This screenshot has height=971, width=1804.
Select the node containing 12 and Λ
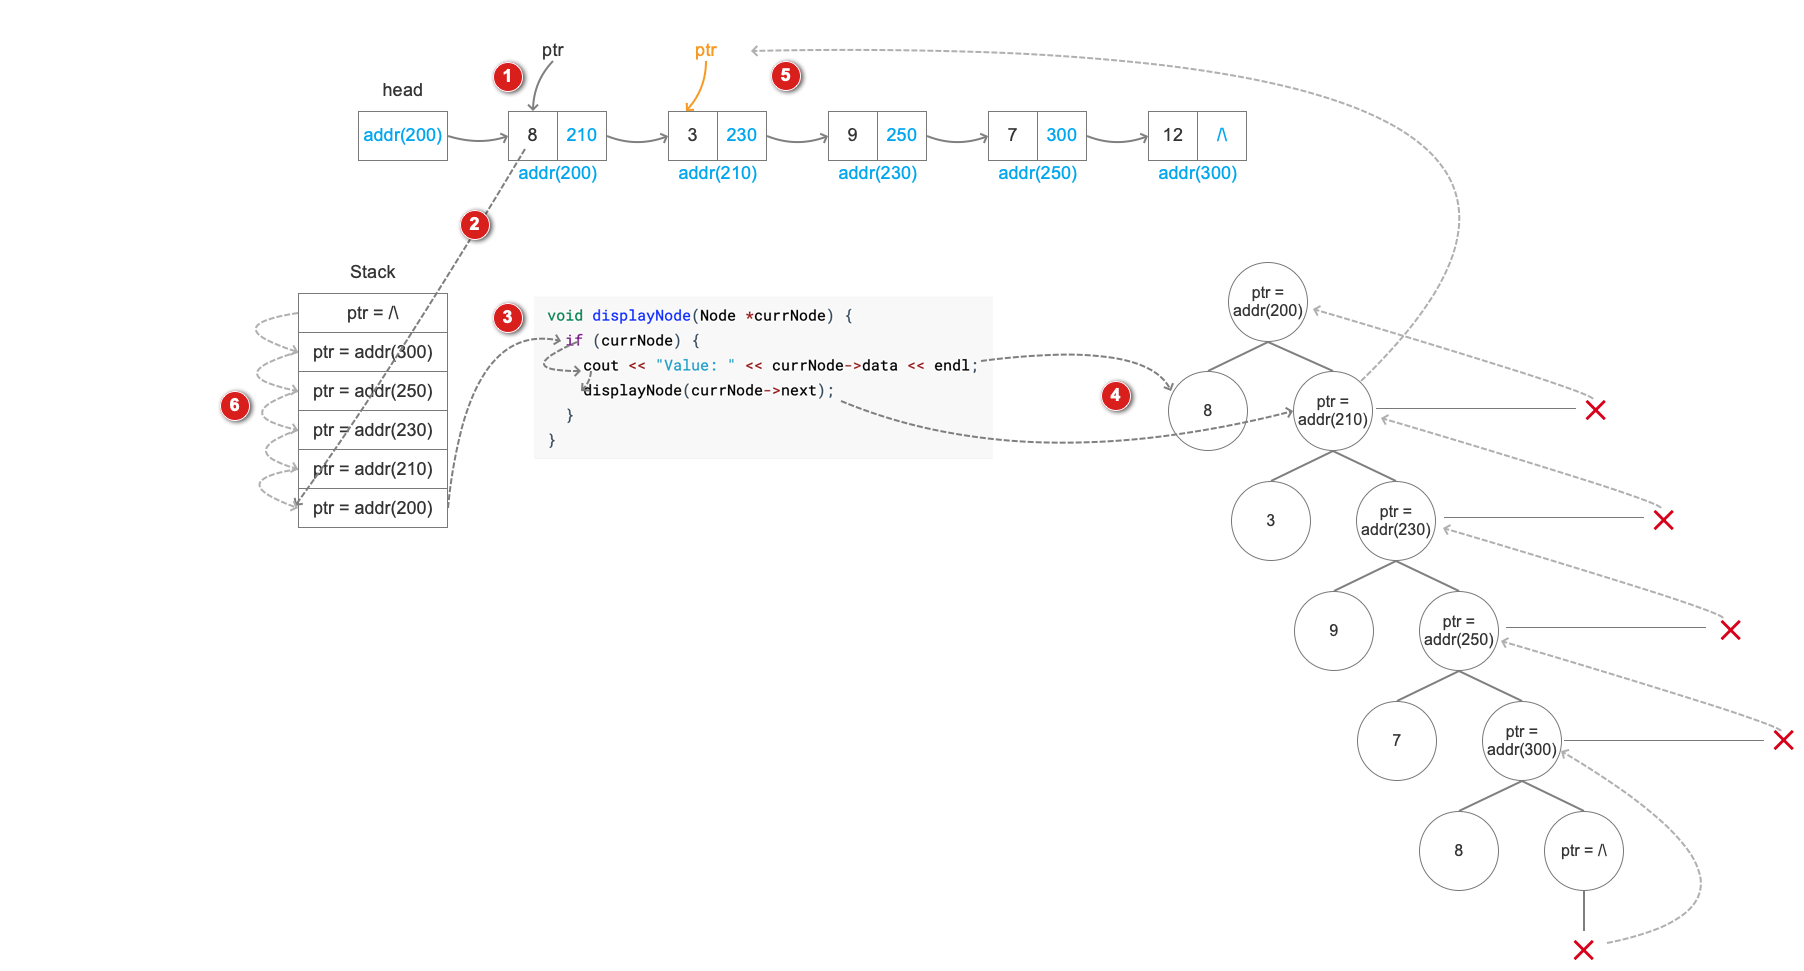[1196, 135]
